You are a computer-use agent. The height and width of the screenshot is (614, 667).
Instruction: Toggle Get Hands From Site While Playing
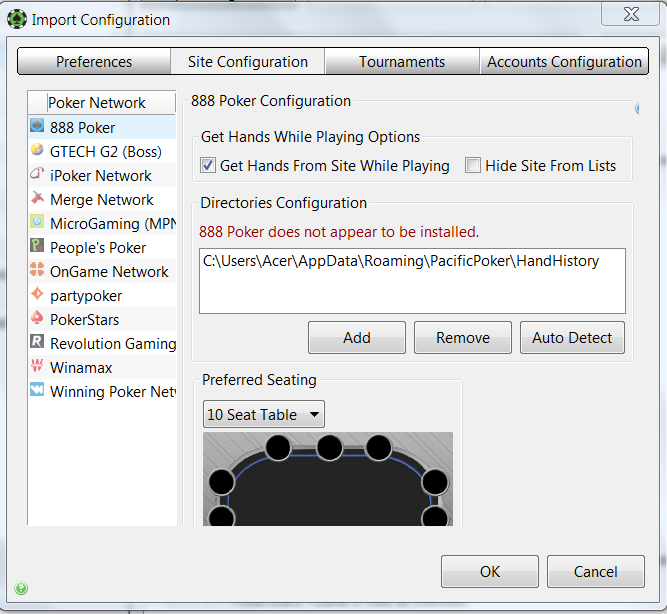tap(208, 165)
